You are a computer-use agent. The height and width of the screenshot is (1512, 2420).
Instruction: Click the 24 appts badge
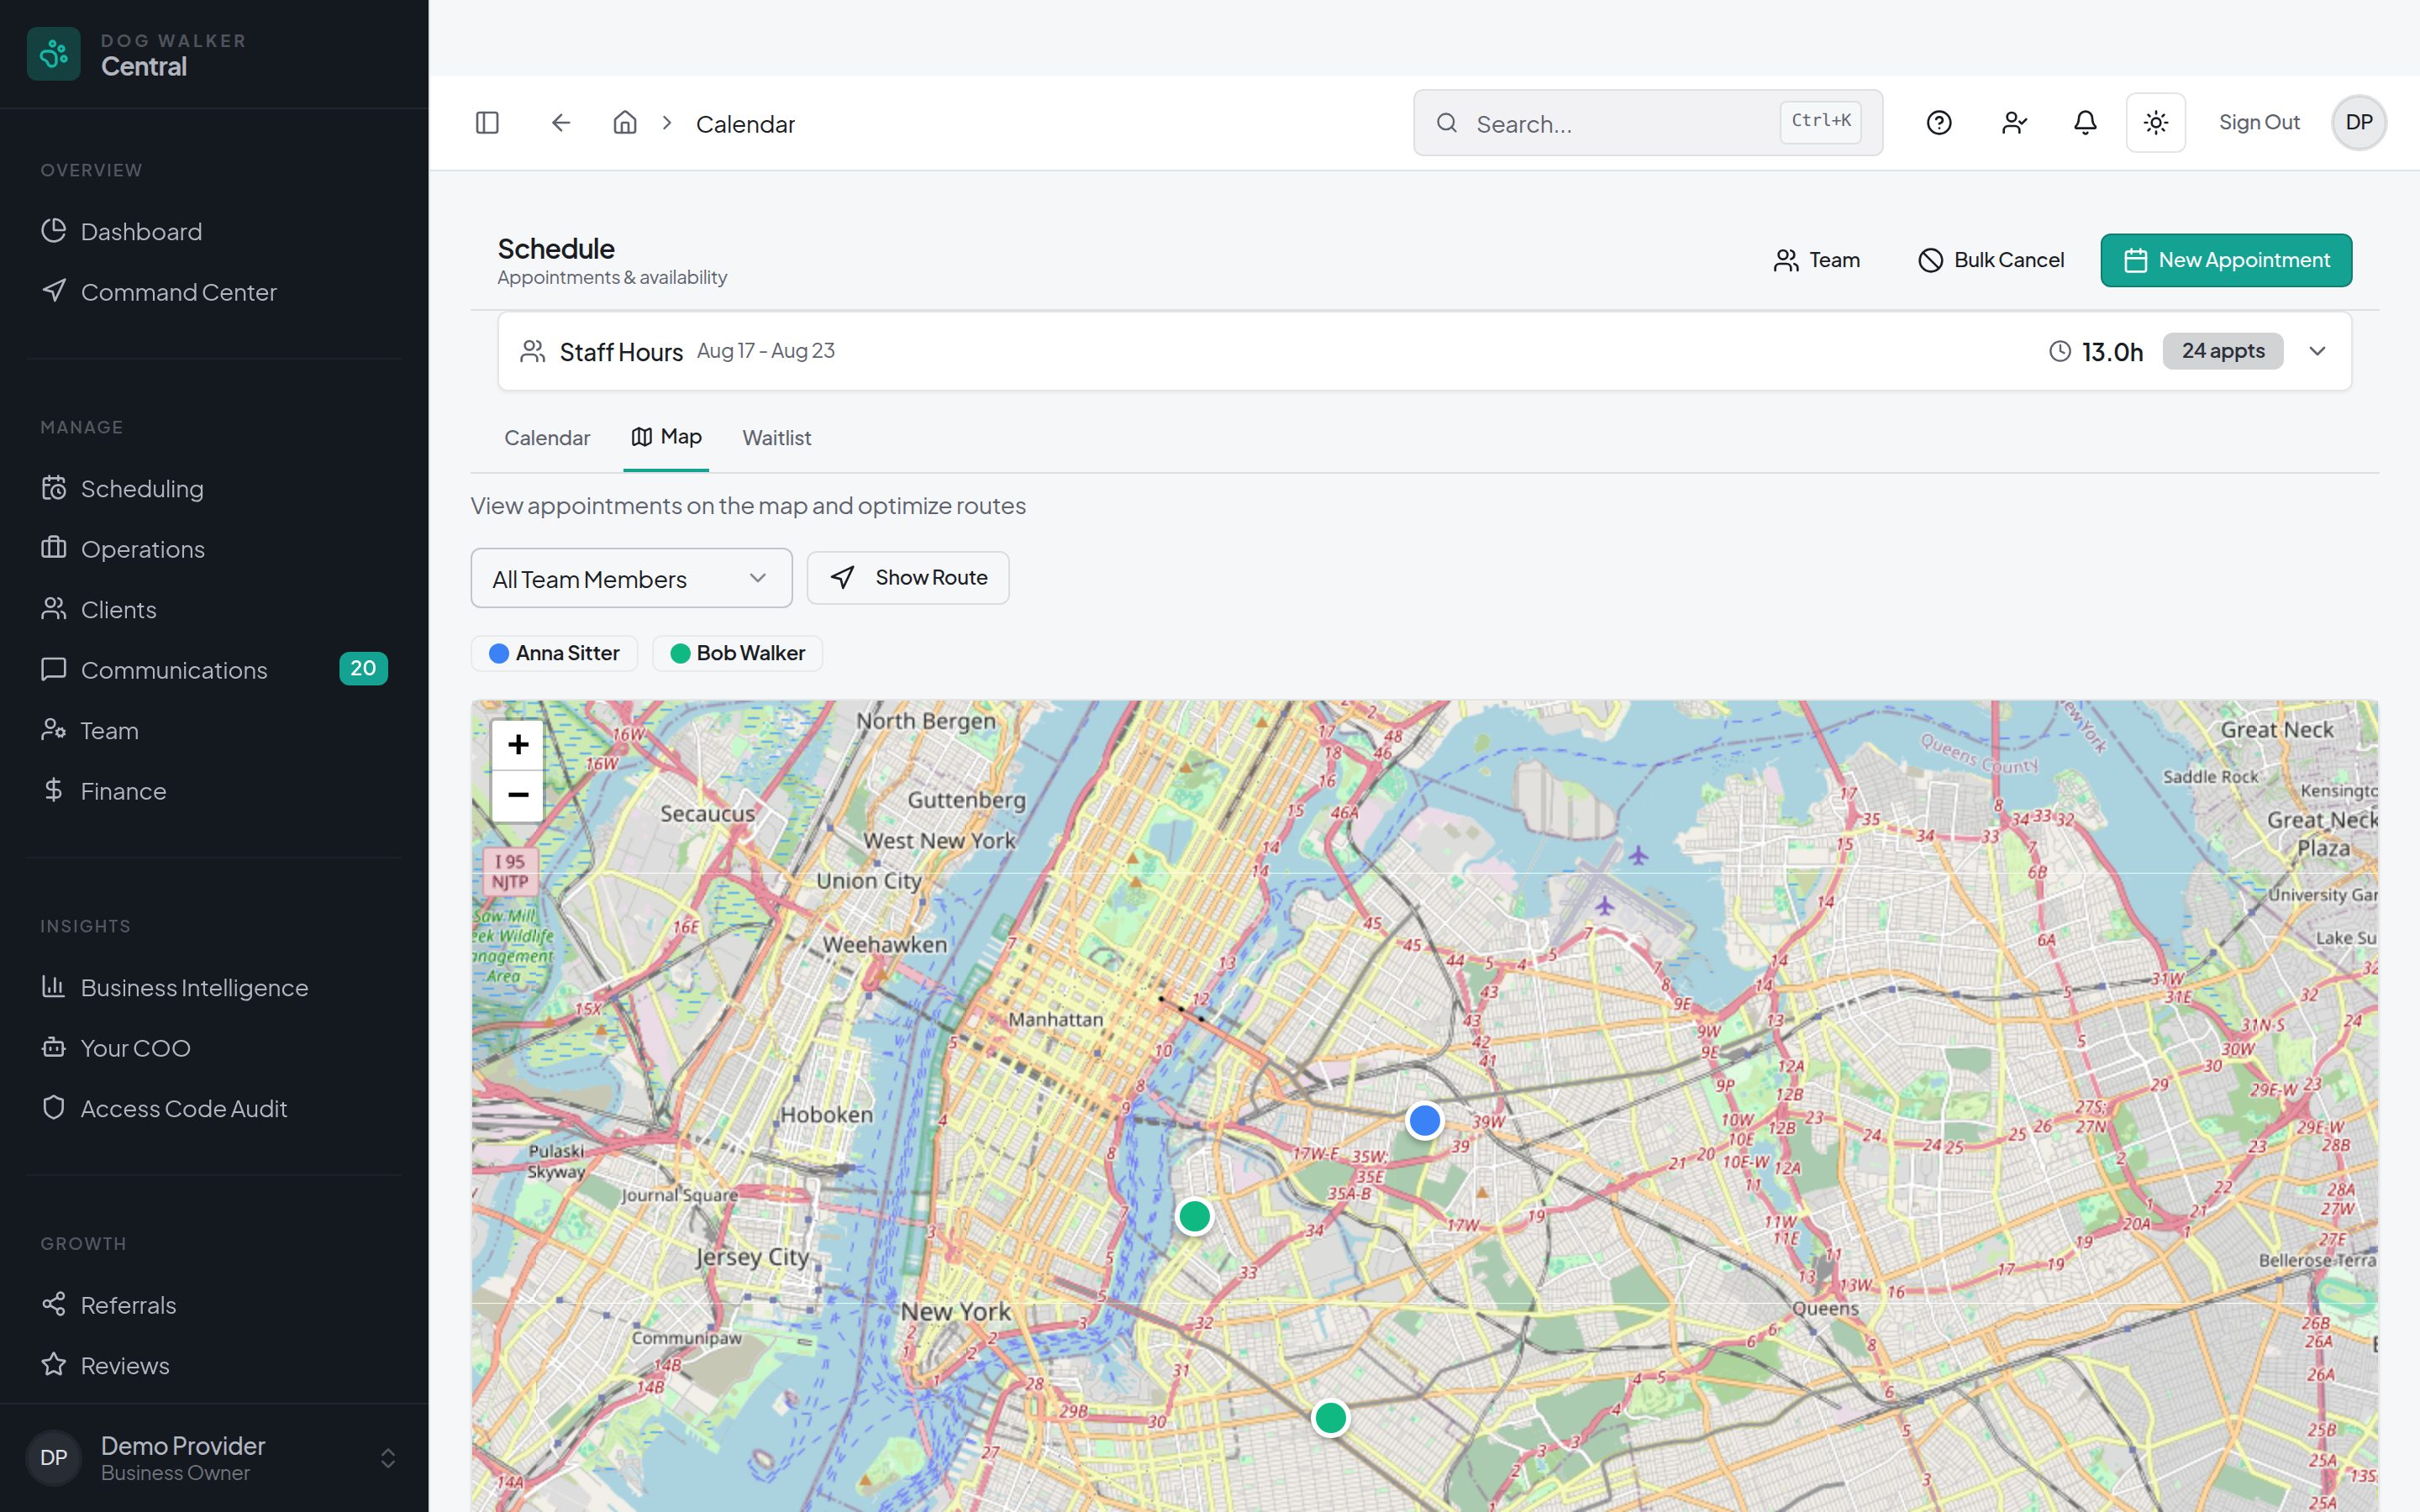point(2223,351)
